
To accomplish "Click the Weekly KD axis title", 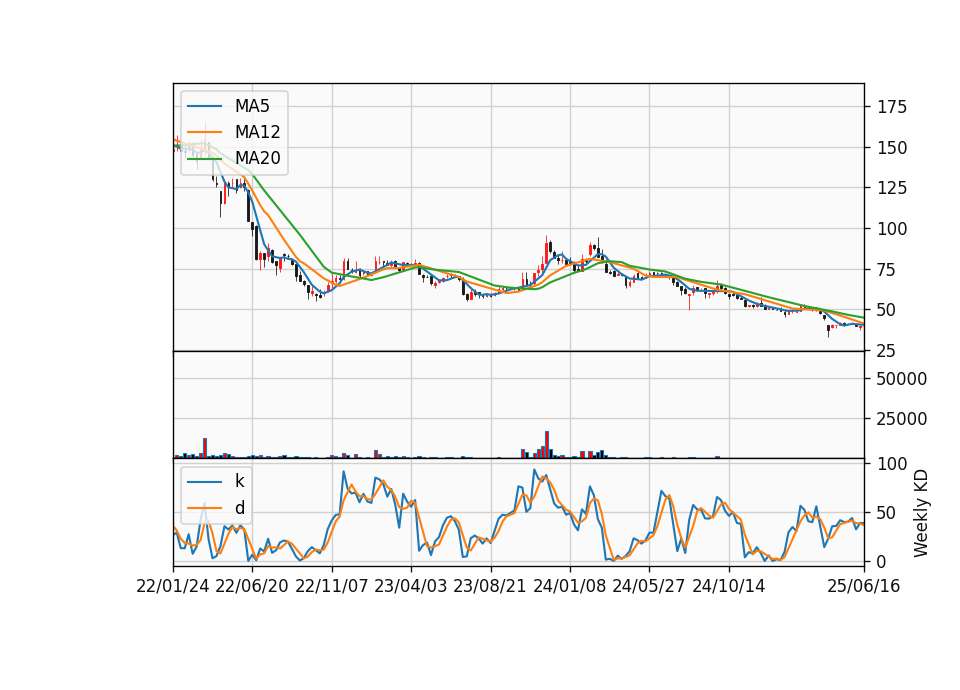I will [x=921, y=513].
